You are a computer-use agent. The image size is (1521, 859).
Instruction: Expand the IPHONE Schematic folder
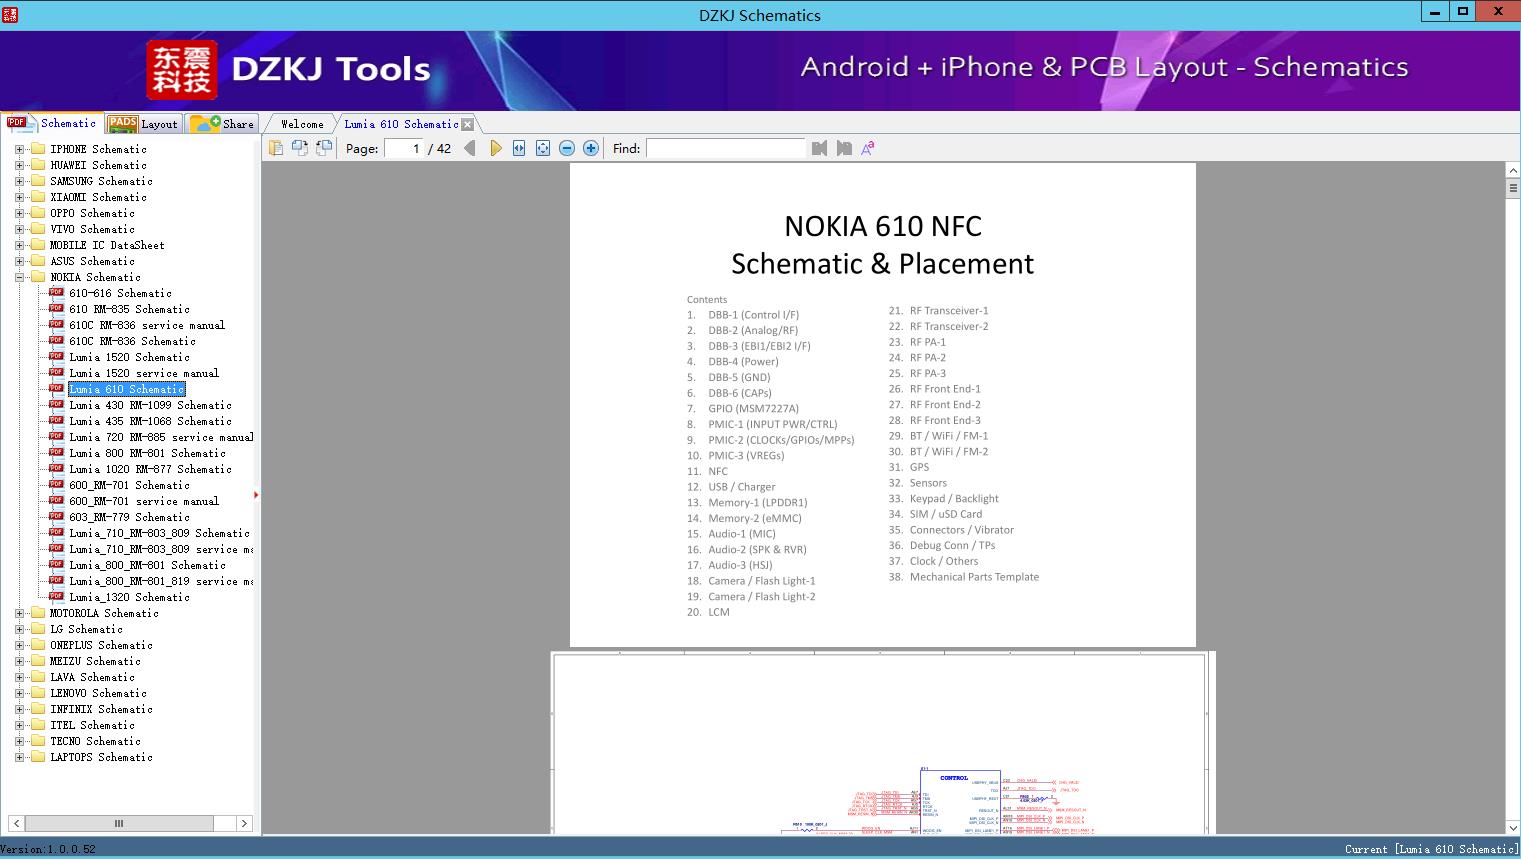coord(19,149)
